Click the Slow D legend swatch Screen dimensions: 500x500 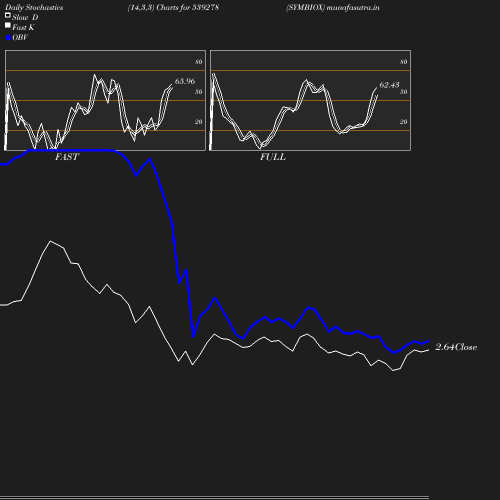click(x=8, y=15)
